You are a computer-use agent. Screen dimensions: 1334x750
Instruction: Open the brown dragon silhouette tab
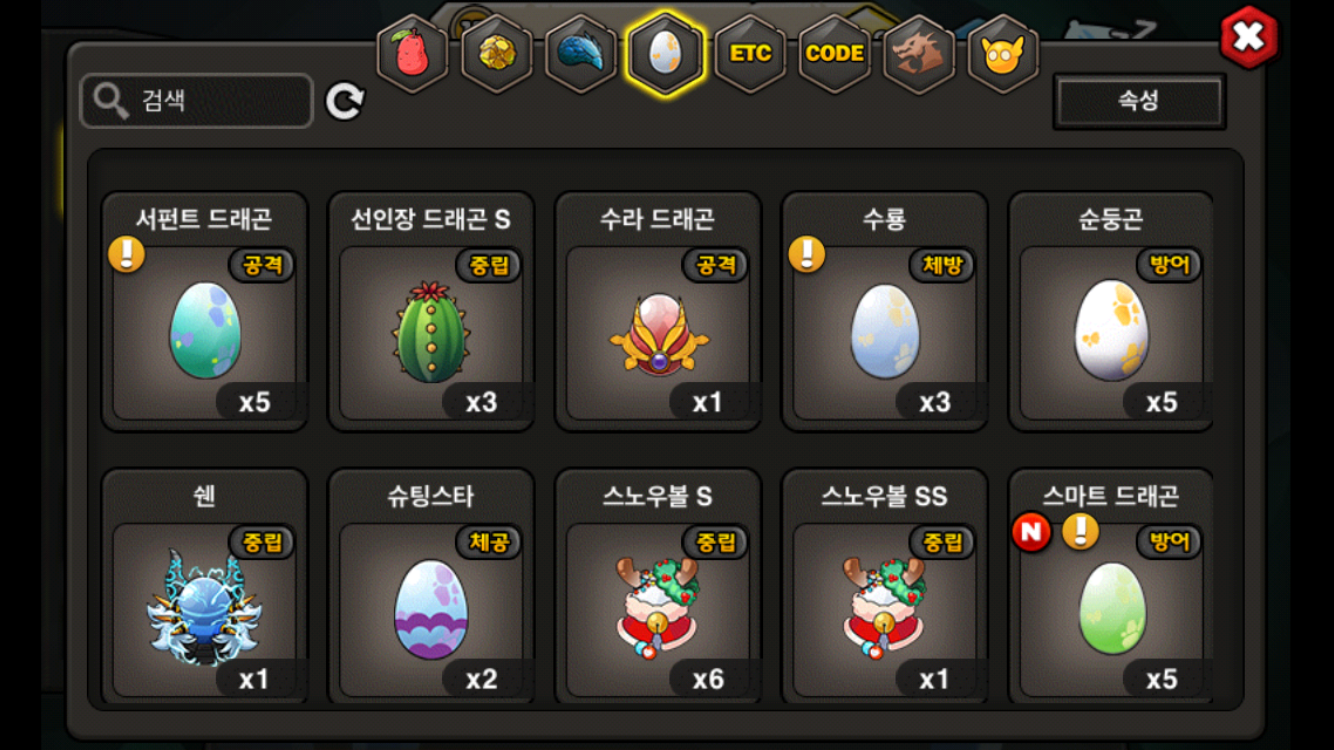click(919, 53)
